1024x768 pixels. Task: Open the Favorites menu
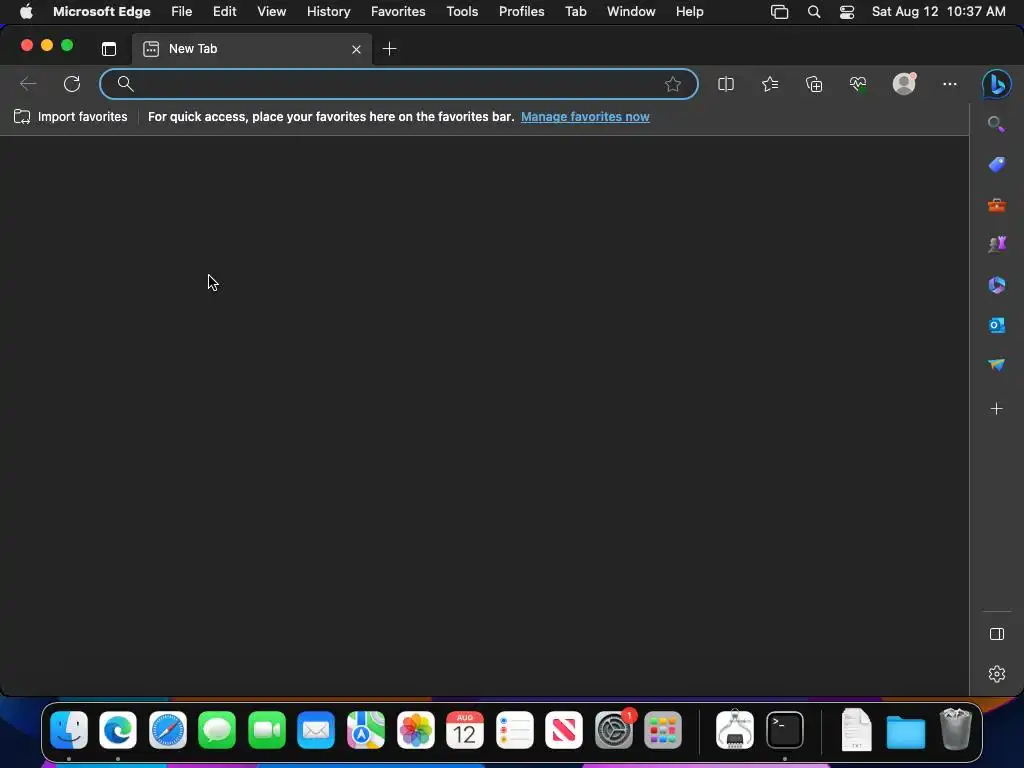click(398, 12)
